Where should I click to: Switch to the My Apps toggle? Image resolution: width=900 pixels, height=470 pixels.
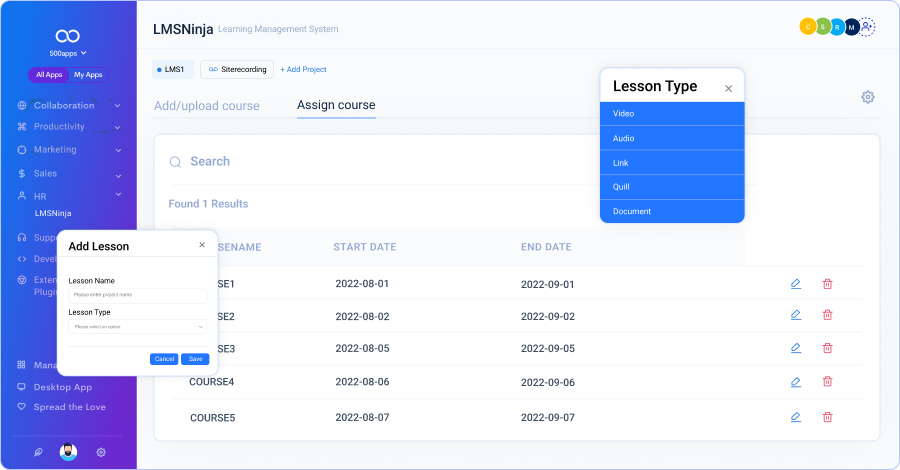[88, 75]
